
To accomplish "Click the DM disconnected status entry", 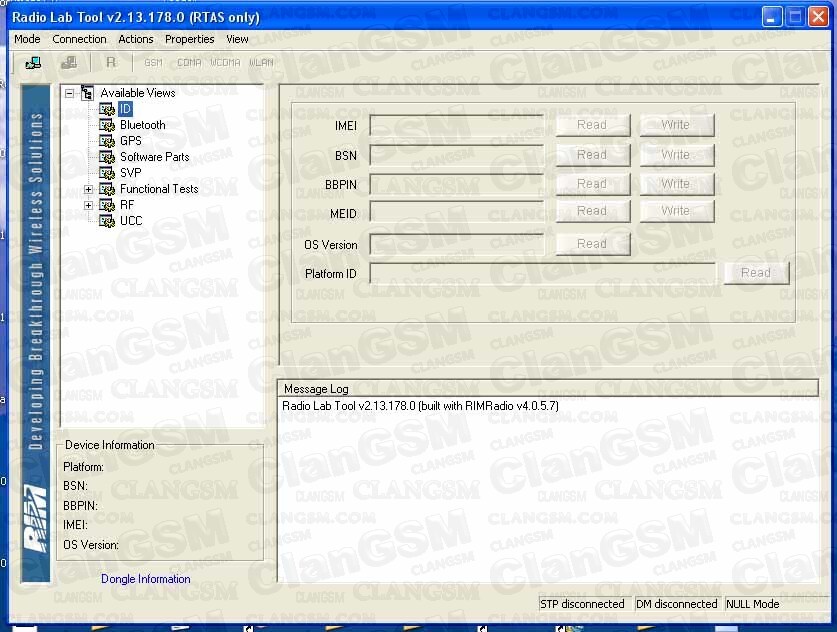I will coord(677,604).
